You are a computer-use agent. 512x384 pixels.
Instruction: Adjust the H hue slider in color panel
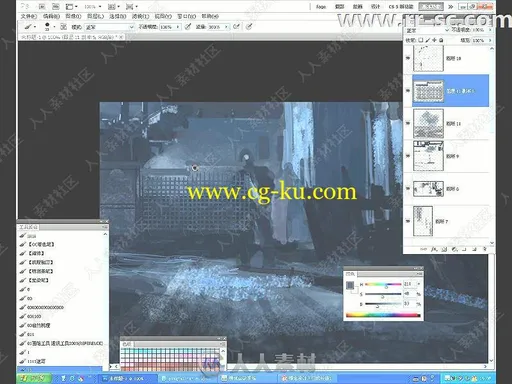(383, 284)
